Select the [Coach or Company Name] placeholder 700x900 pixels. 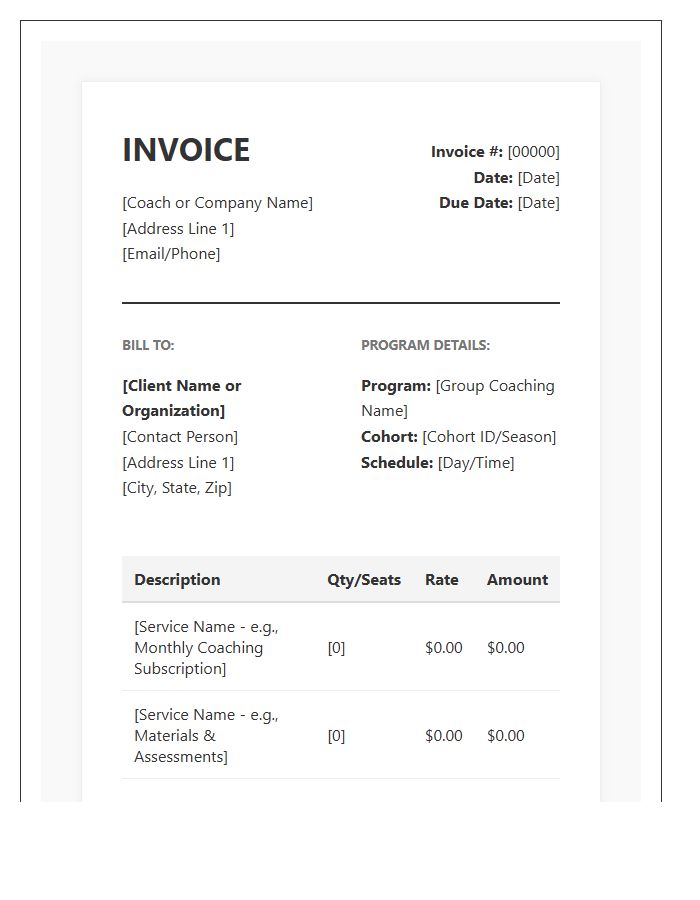(217, 203)
